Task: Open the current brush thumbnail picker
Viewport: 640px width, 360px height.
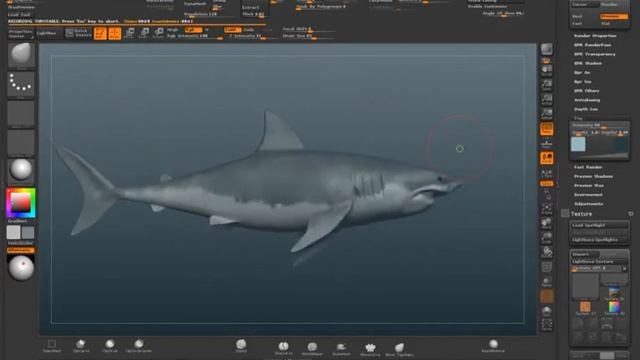Action: pyautogui.click(x=21, y=55)
